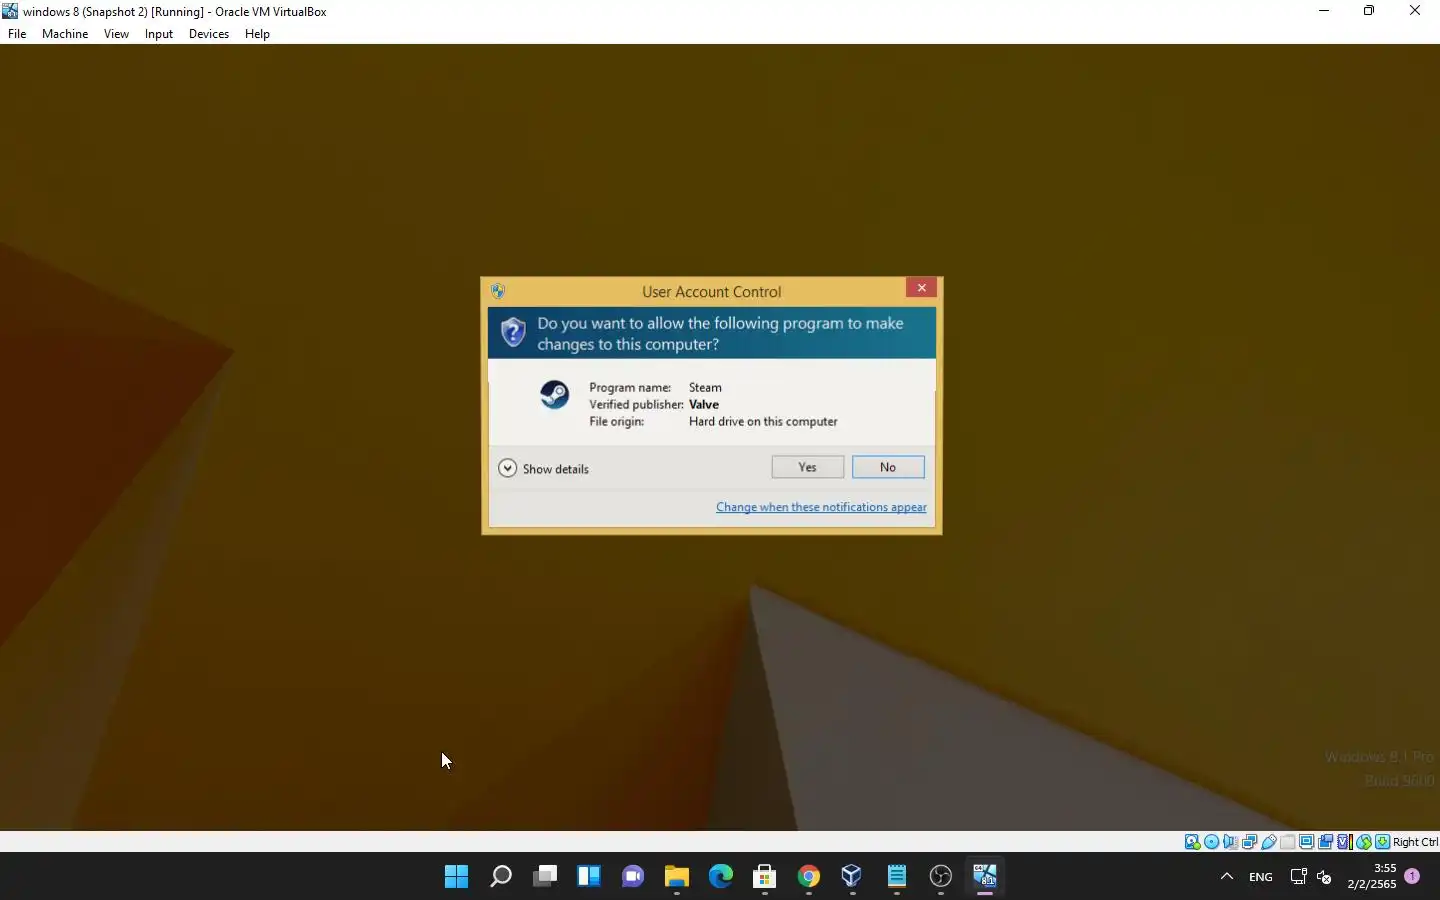Open 'Change when these notifications appear' link
Screen dimensions: 1440x900
(x=821, y=507)
